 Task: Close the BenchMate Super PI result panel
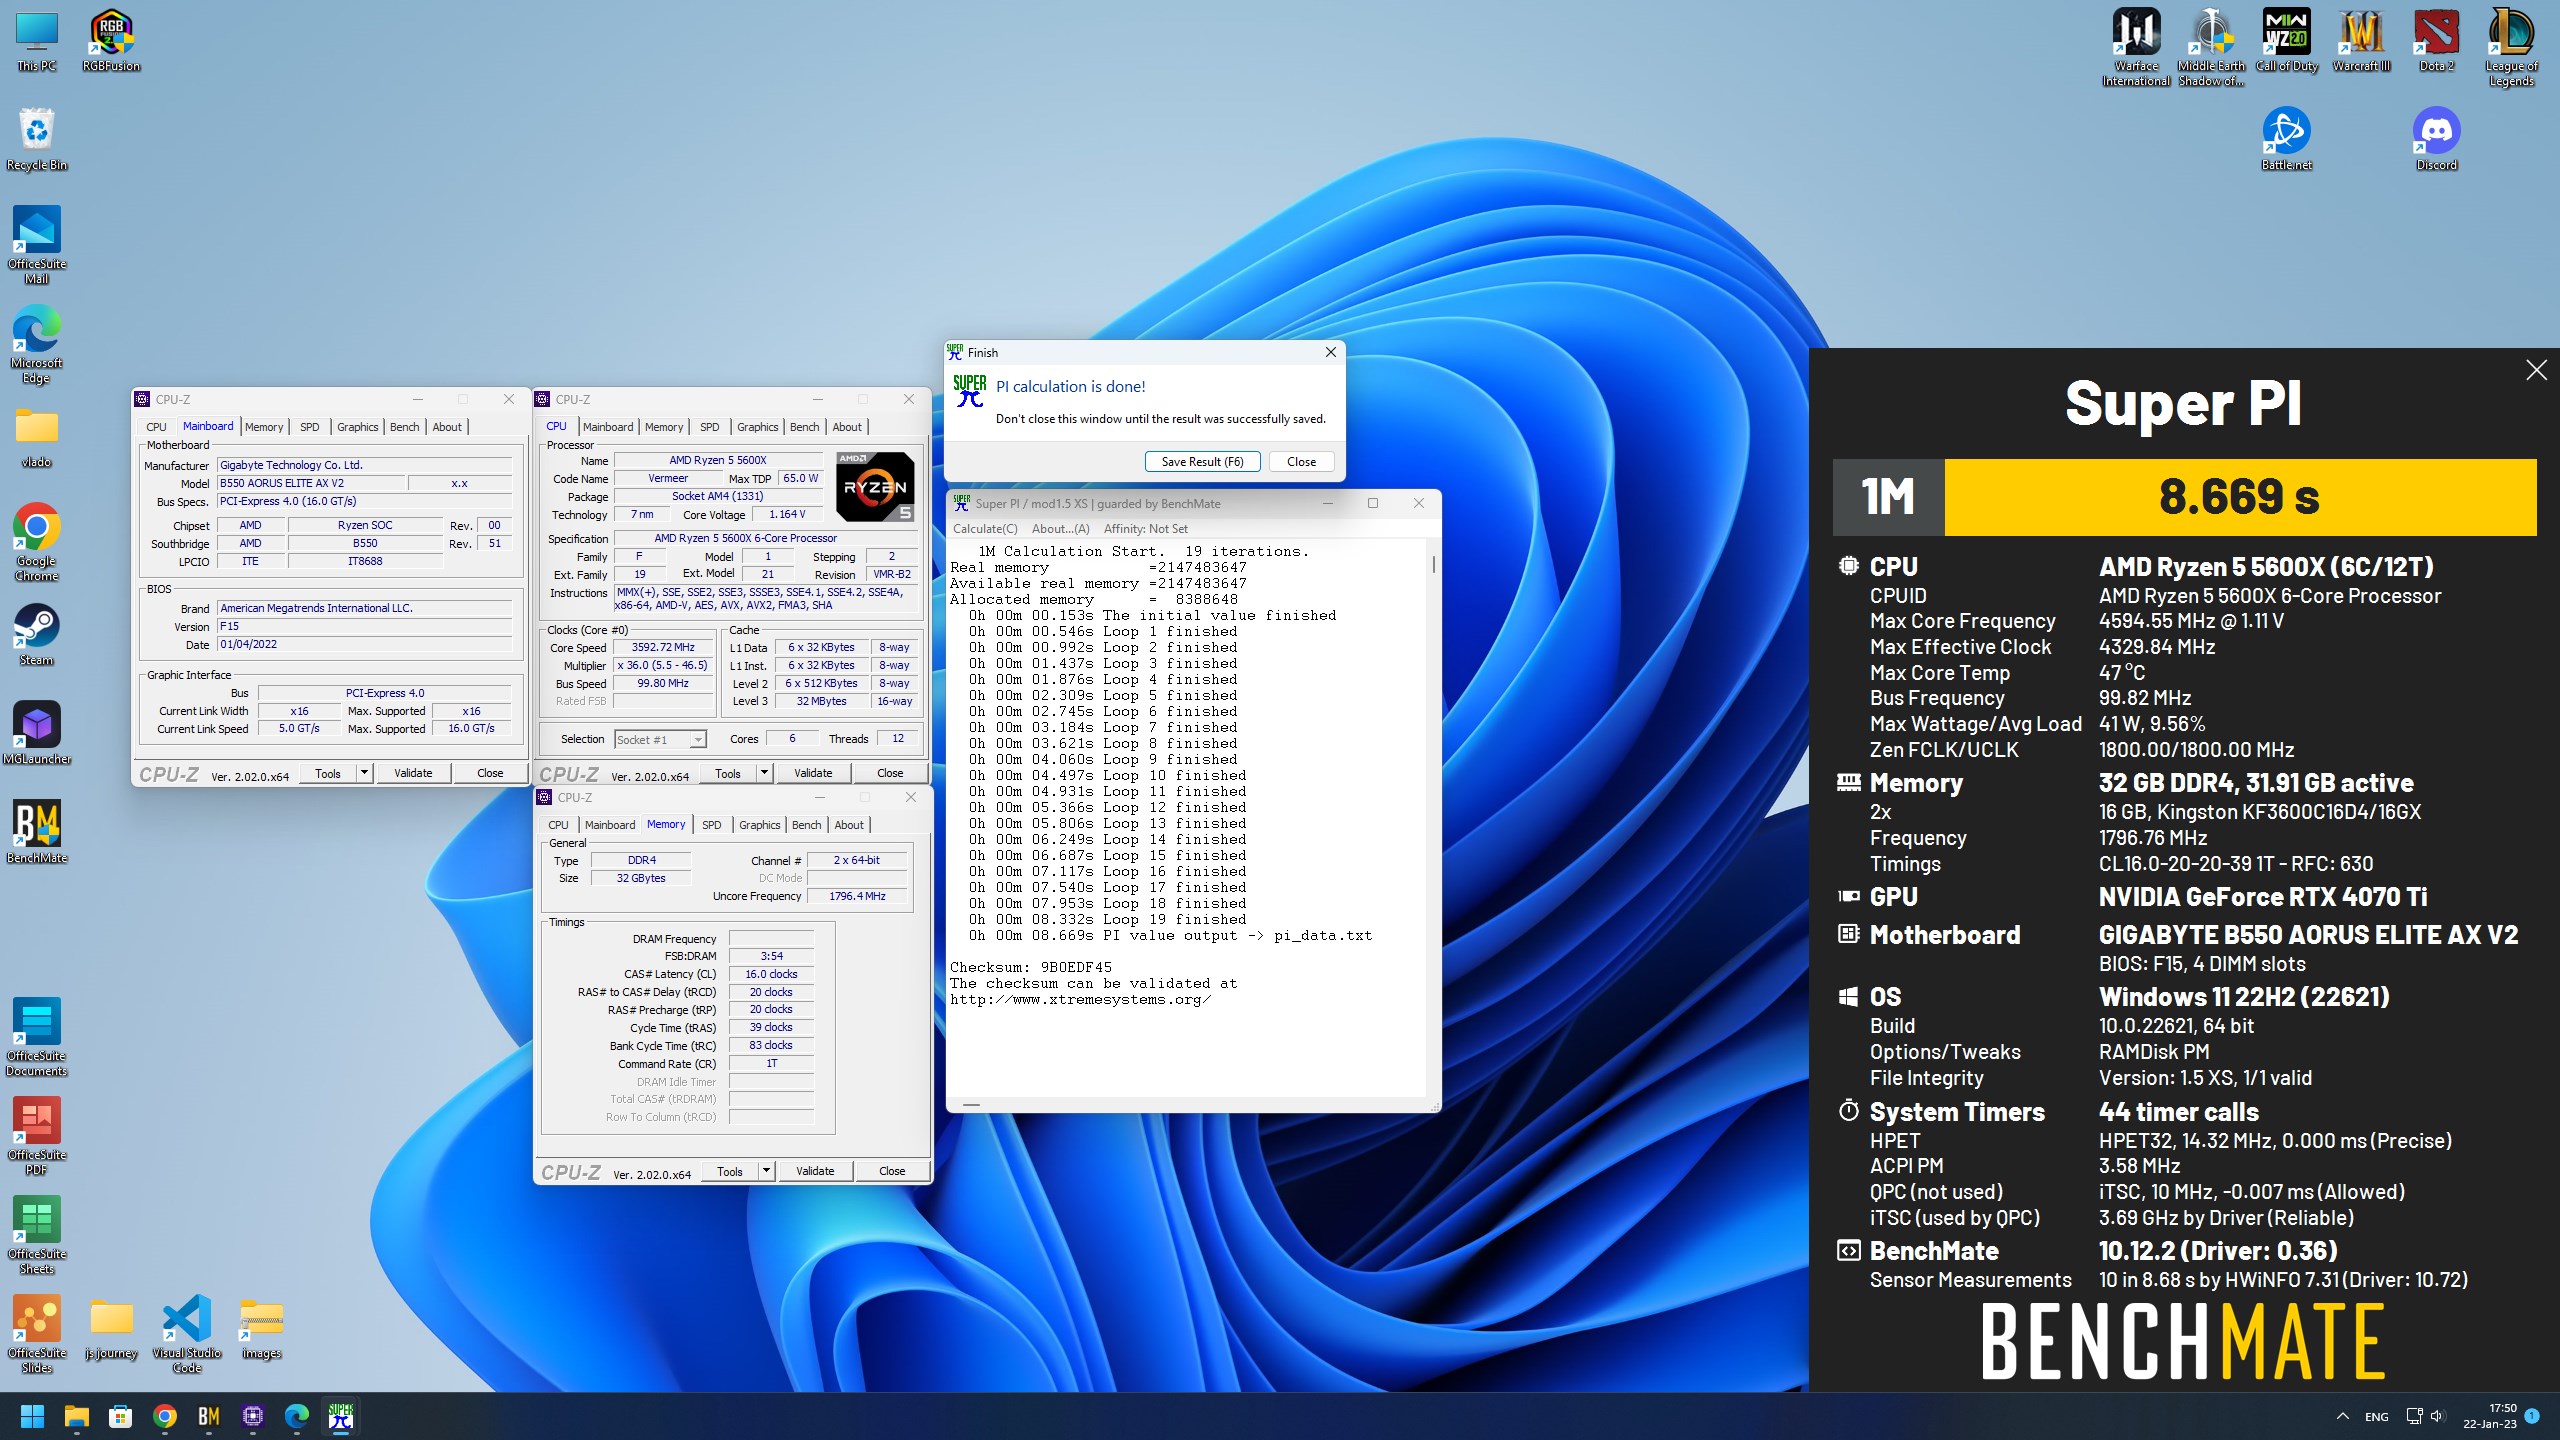coord(2536,371)
